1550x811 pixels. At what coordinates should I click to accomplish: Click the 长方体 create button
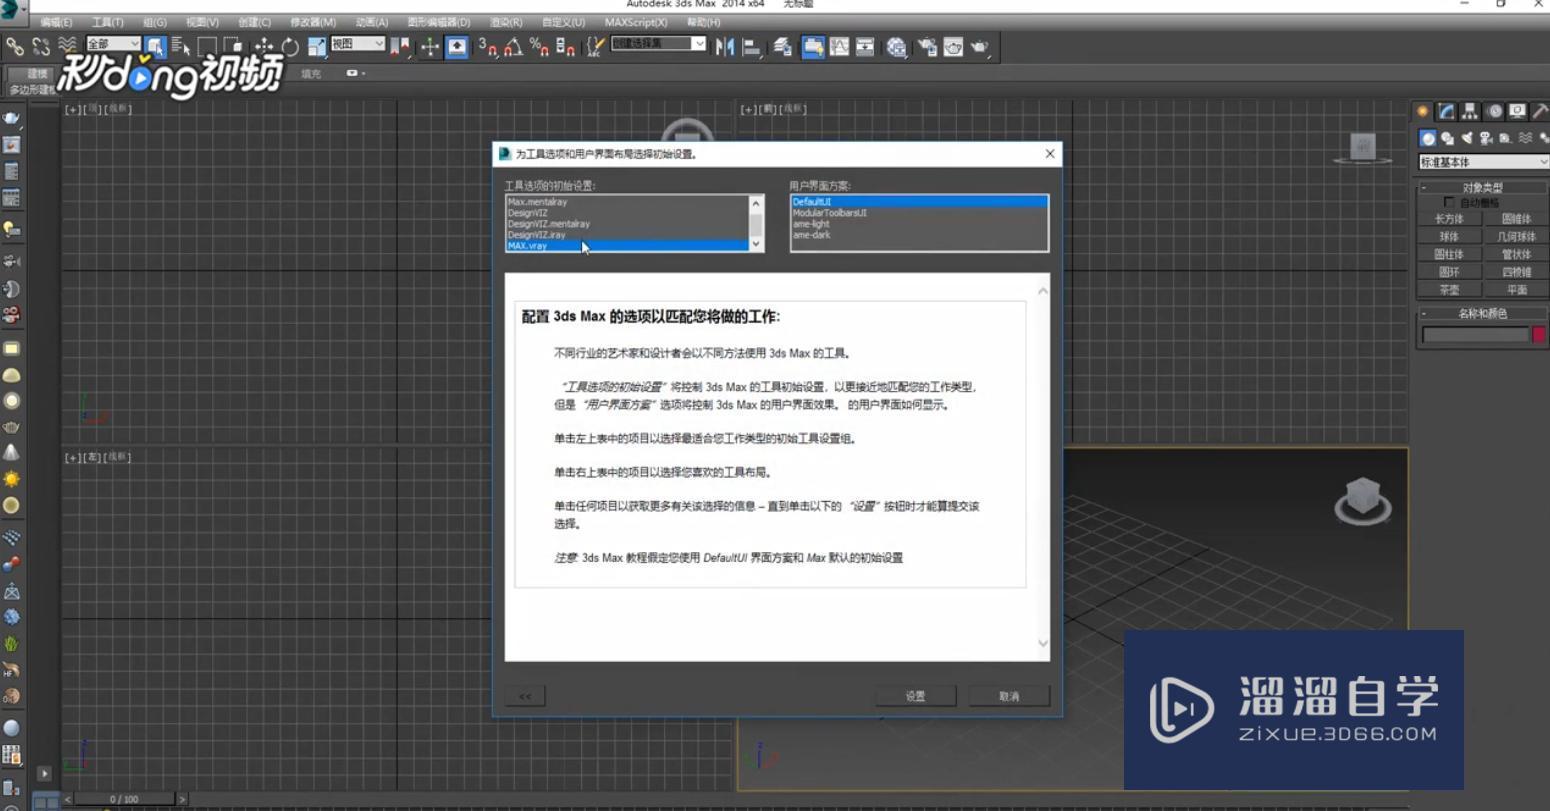1449,219
